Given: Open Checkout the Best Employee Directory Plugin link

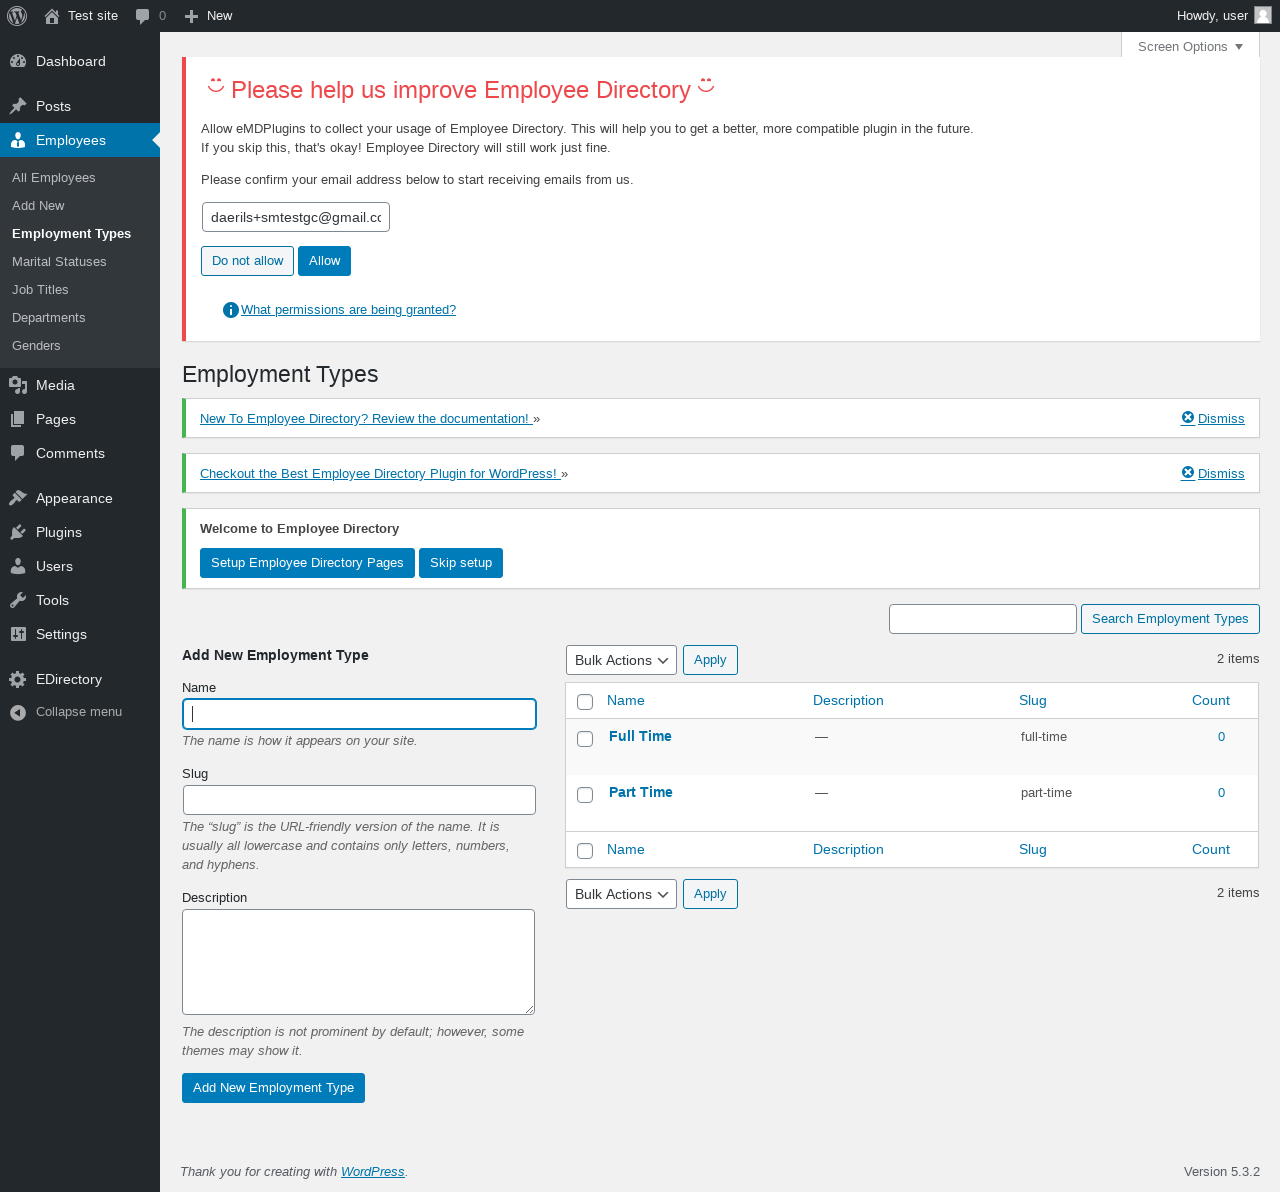Looking at the screenshot, I should (x=380, y=474).
